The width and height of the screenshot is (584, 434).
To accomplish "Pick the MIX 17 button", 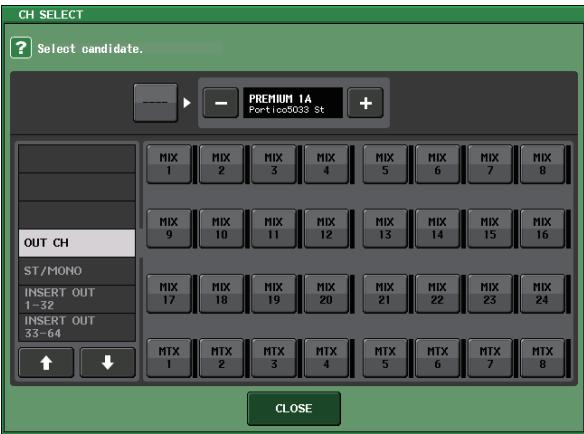I will point(169,294).
